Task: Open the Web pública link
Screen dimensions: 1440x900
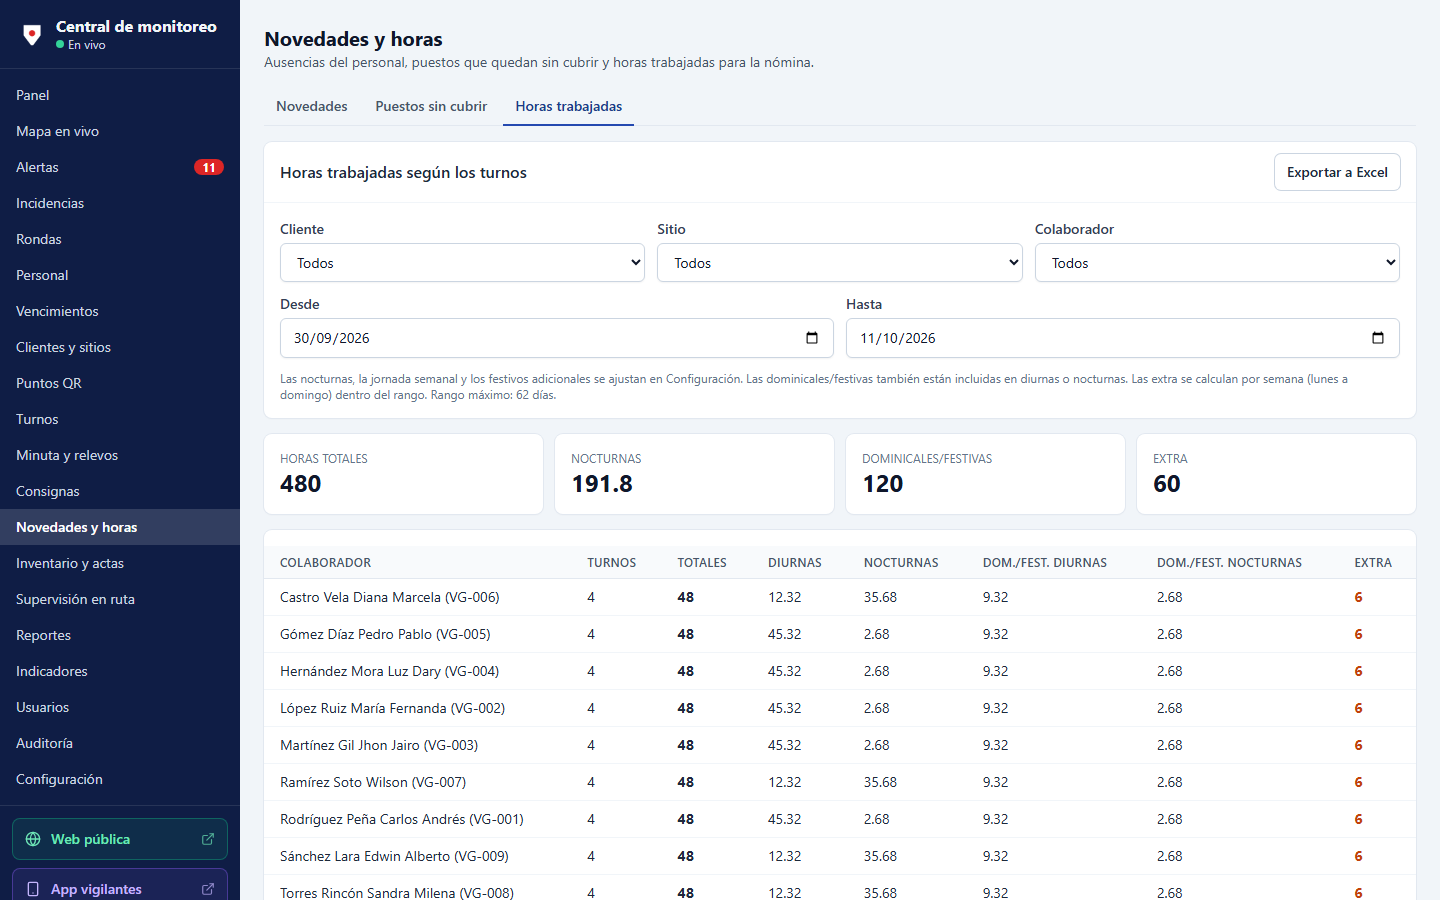Action: click(x=120, y=839)
